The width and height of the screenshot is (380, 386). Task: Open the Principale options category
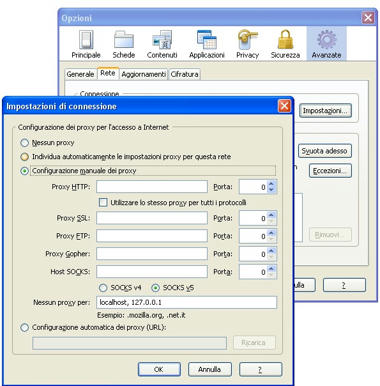pyautogui.click(x=86, y=44)
